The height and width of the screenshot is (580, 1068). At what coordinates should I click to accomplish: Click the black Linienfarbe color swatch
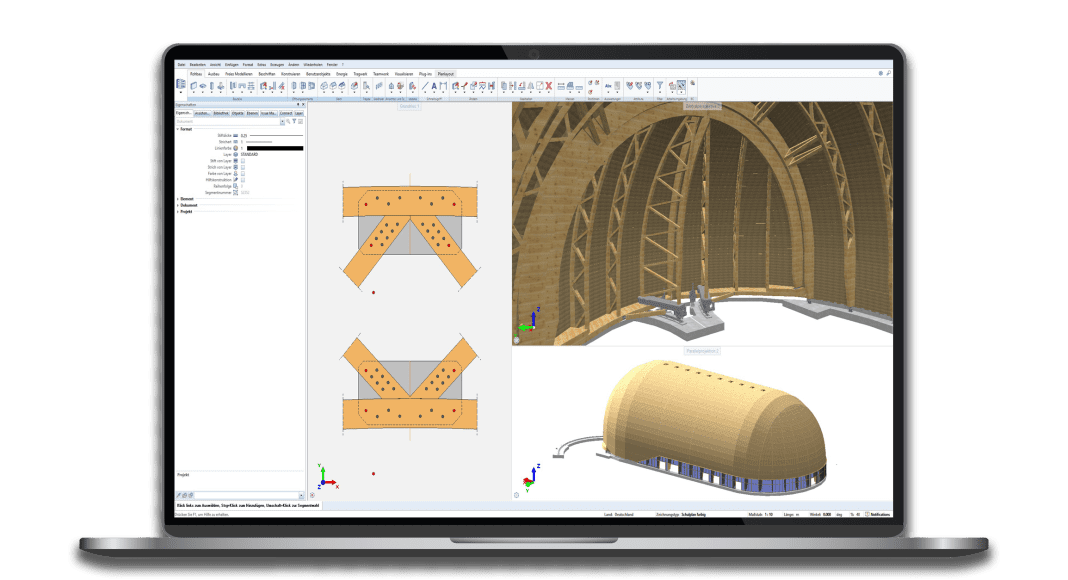pos(274,148)
